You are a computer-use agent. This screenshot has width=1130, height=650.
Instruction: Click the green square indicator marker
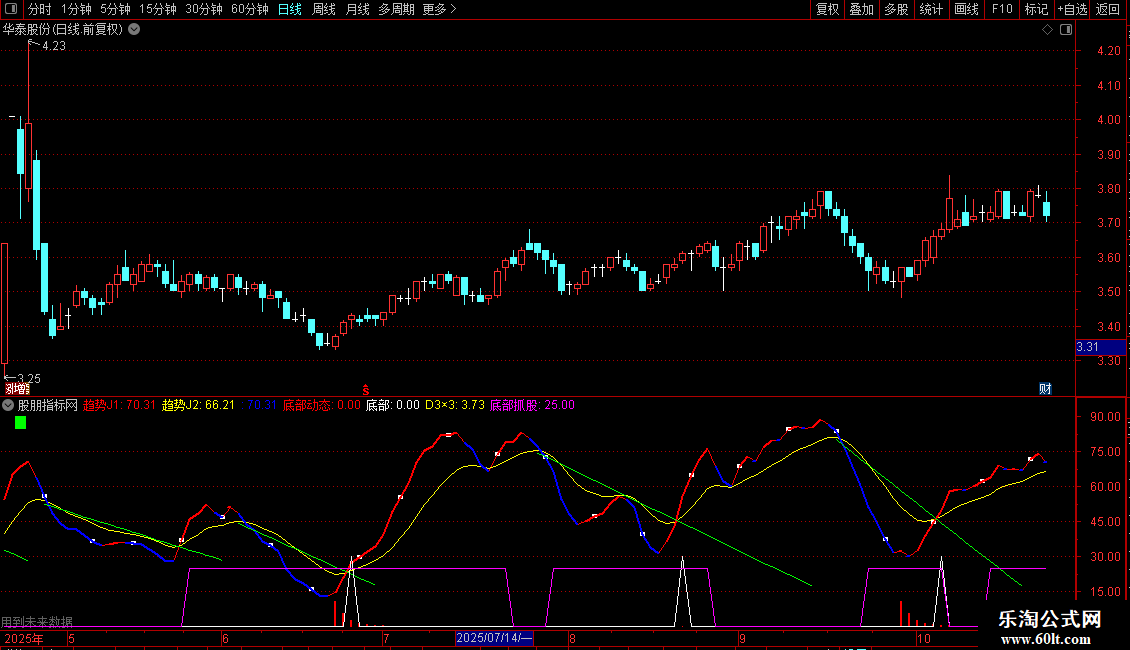click(x=20, y=423)
